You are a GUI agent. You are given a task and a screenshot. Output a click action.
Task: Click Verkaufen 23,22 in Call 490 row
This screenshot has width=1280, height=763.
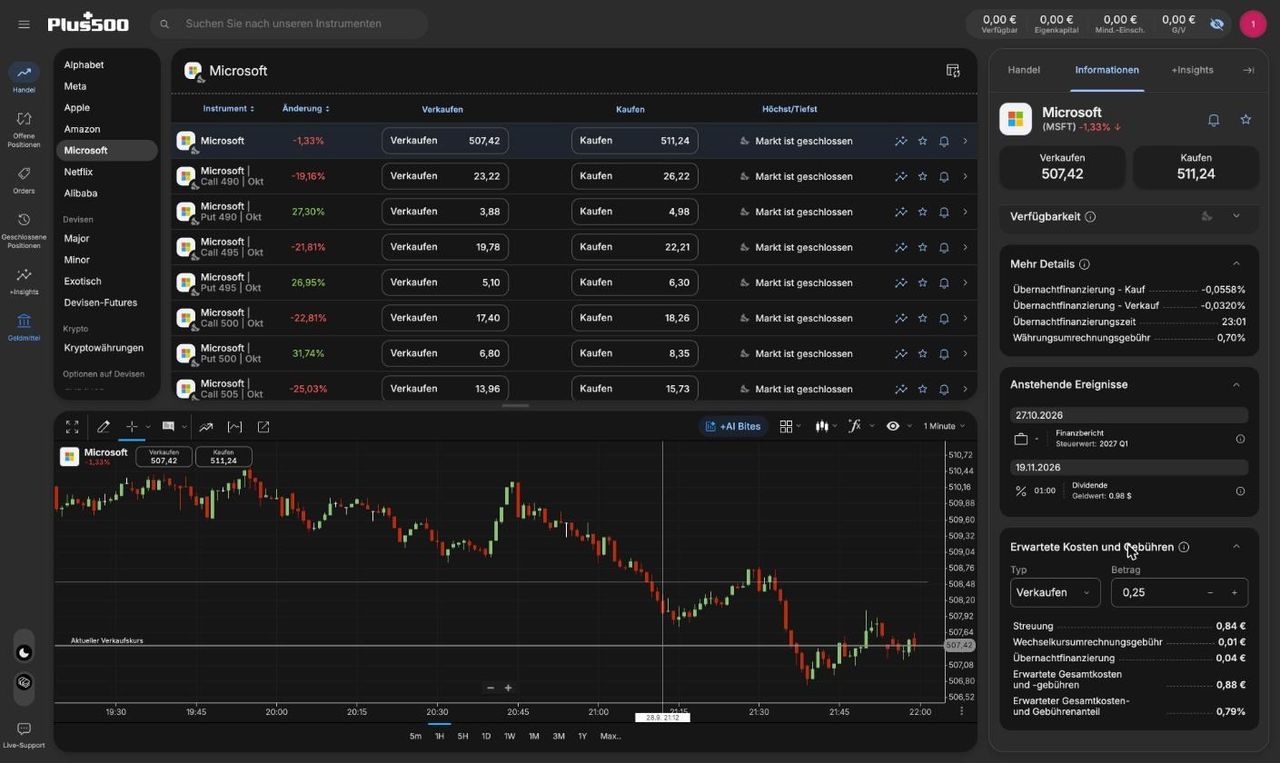click(x=445, y=176)
